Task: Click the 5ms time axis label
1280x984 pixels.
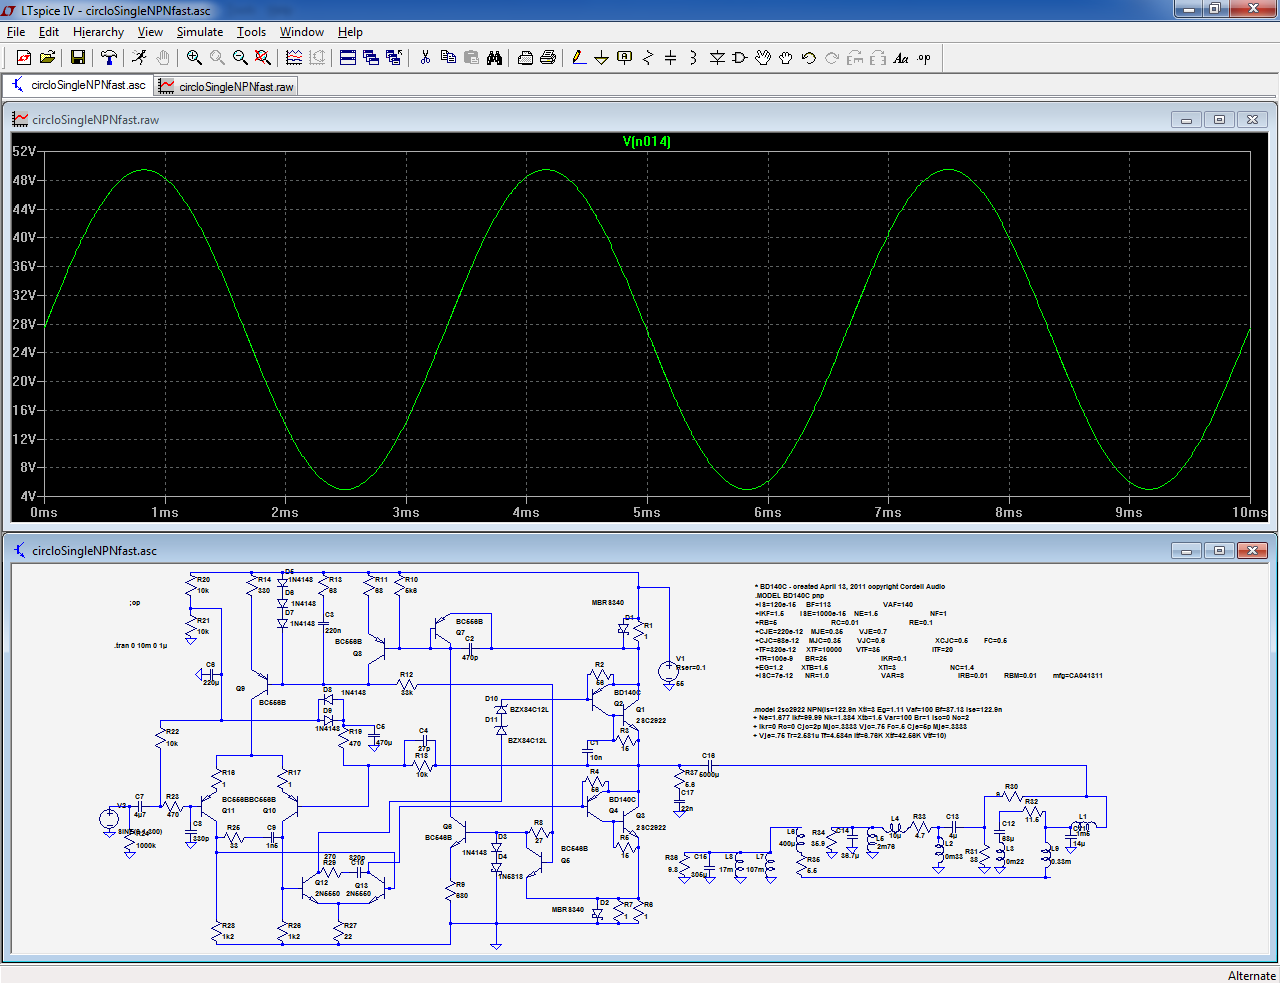Action: (647, 512)
